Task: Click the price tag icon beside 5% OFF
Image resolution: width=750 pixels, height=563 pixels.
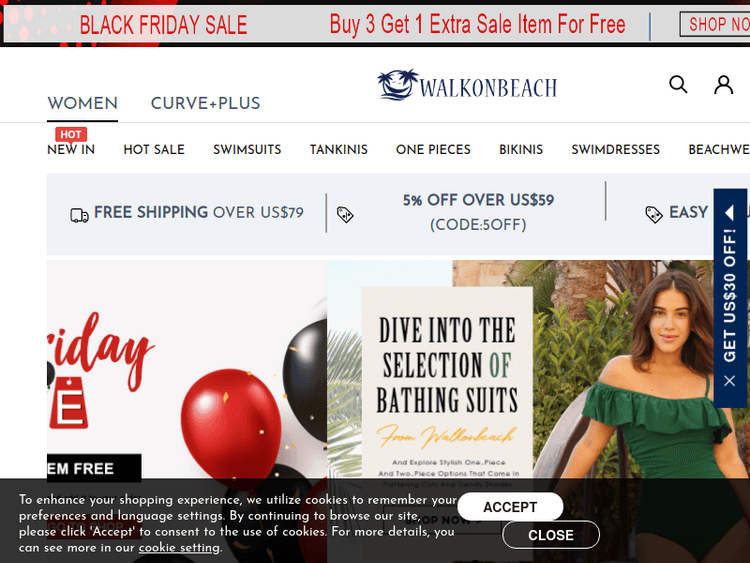Action: click(345, 214)
